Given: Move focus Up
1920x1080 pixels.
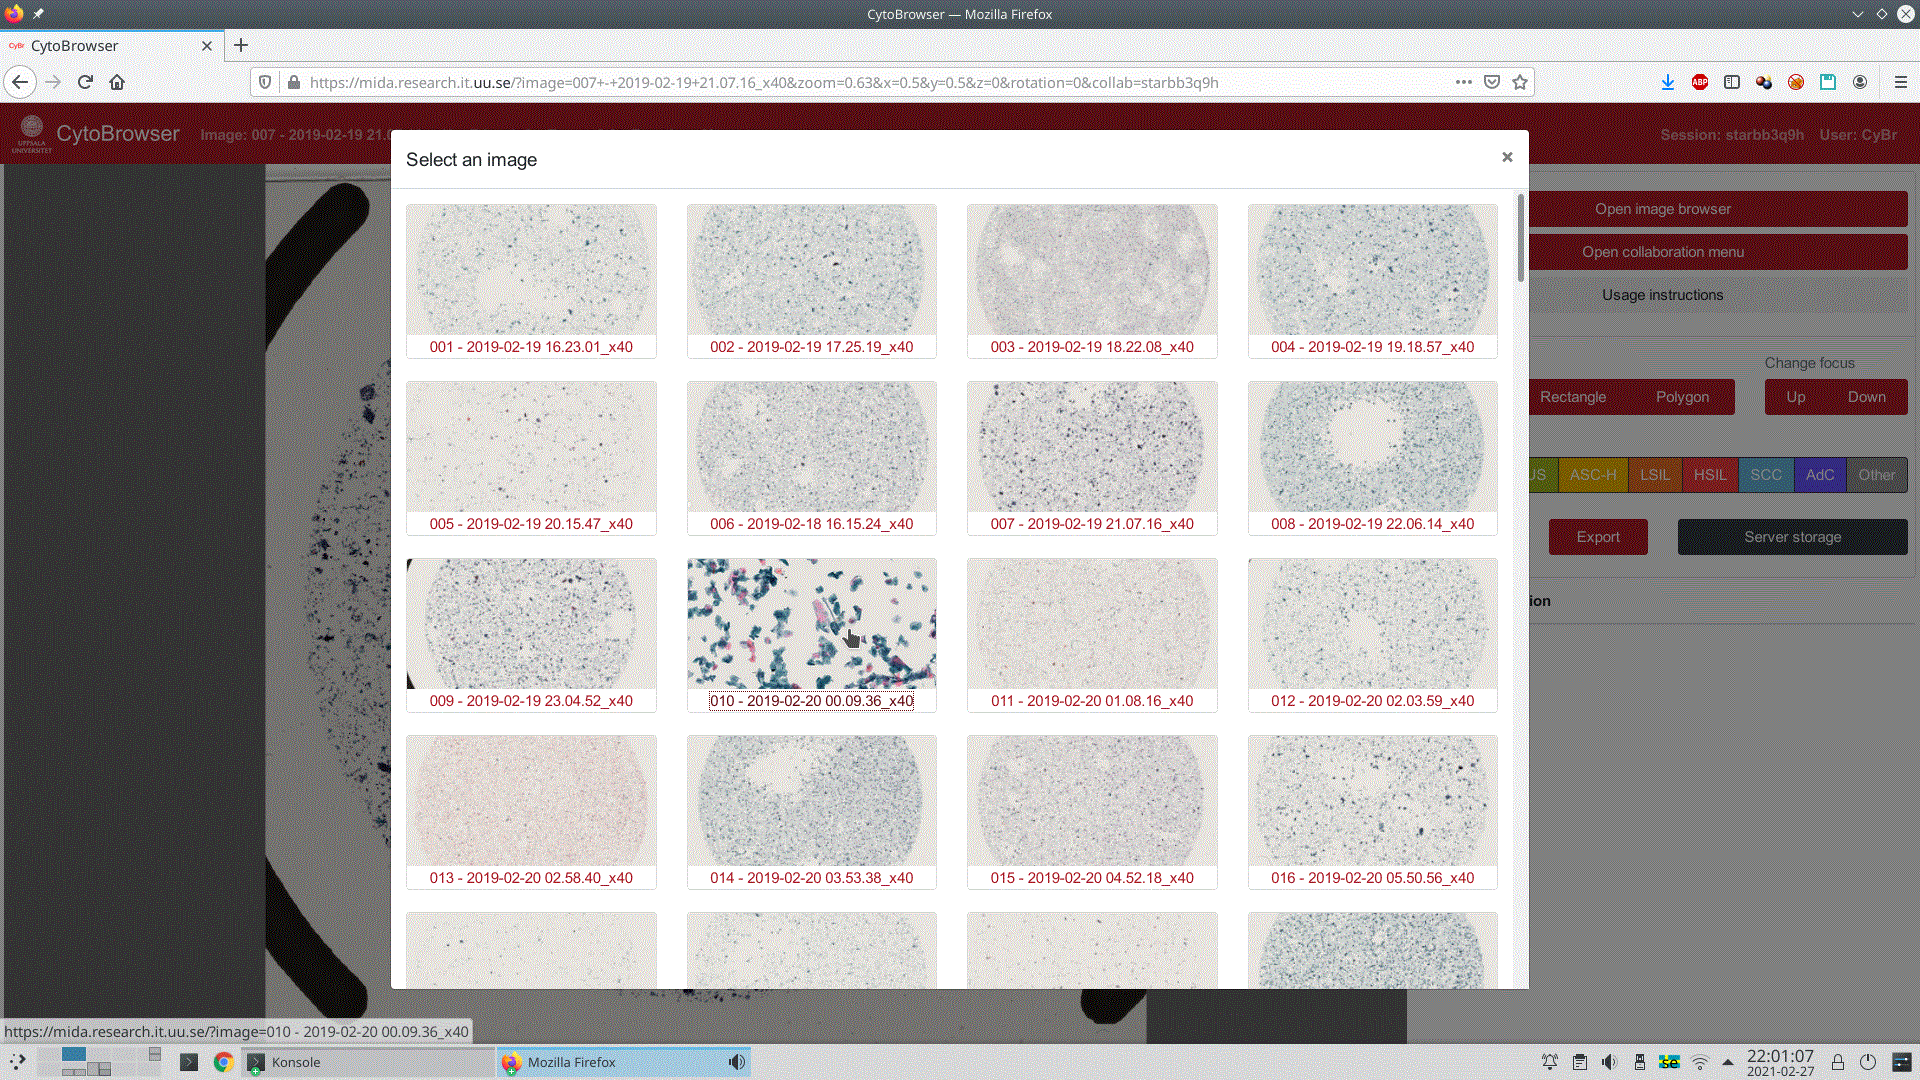Looking at the screenshot, I should (1795, 397).
